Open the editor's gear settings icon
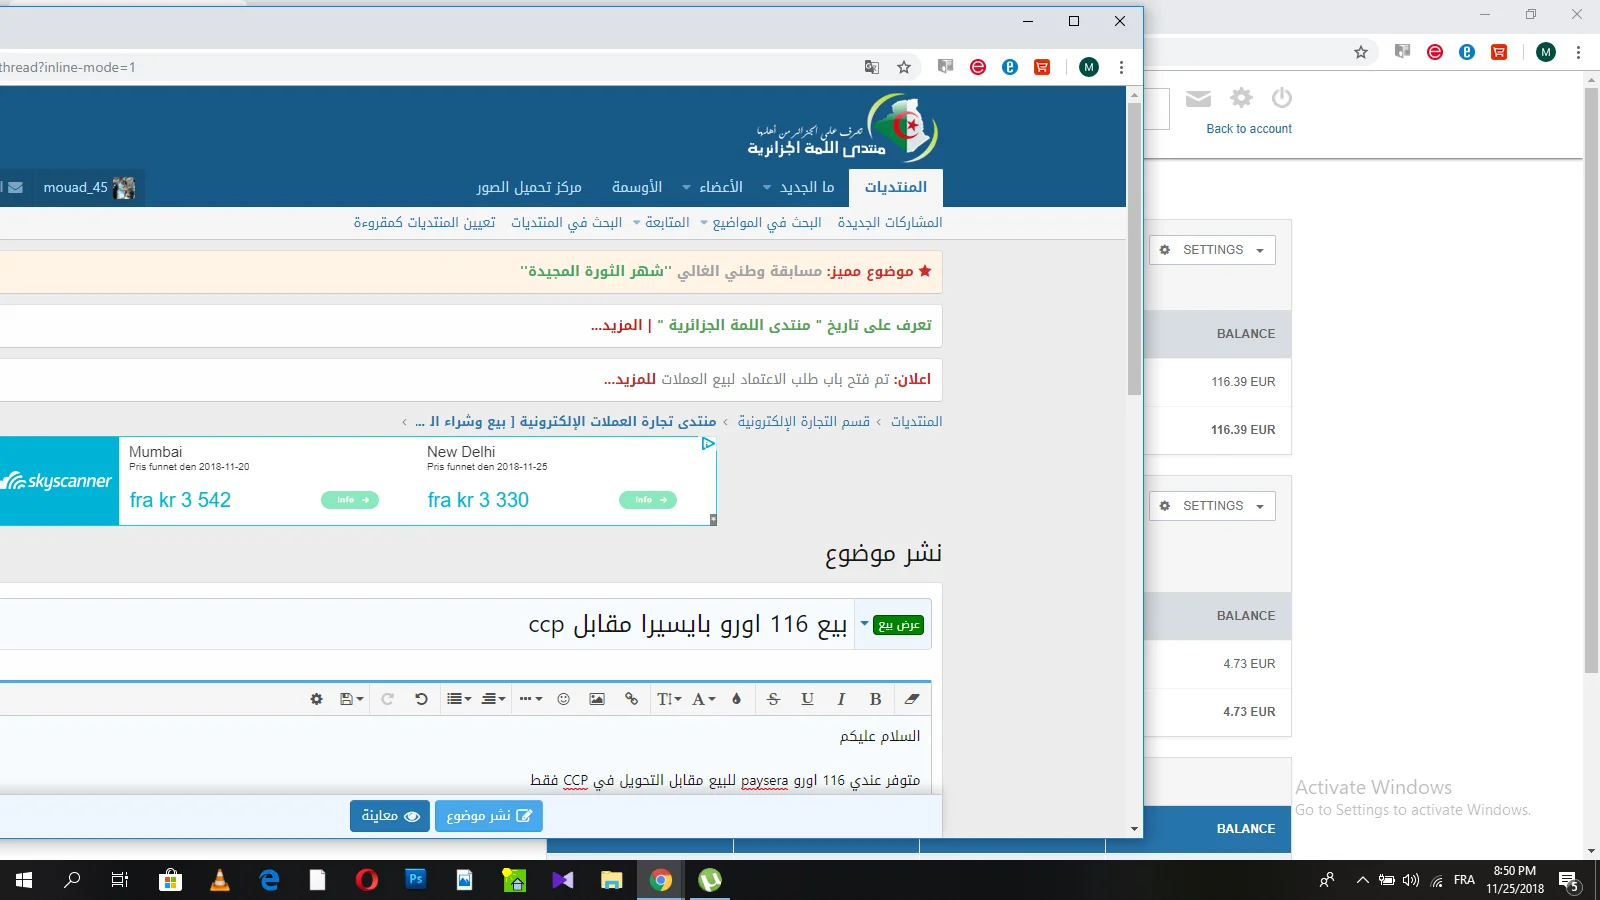 (x=316, y=699)
